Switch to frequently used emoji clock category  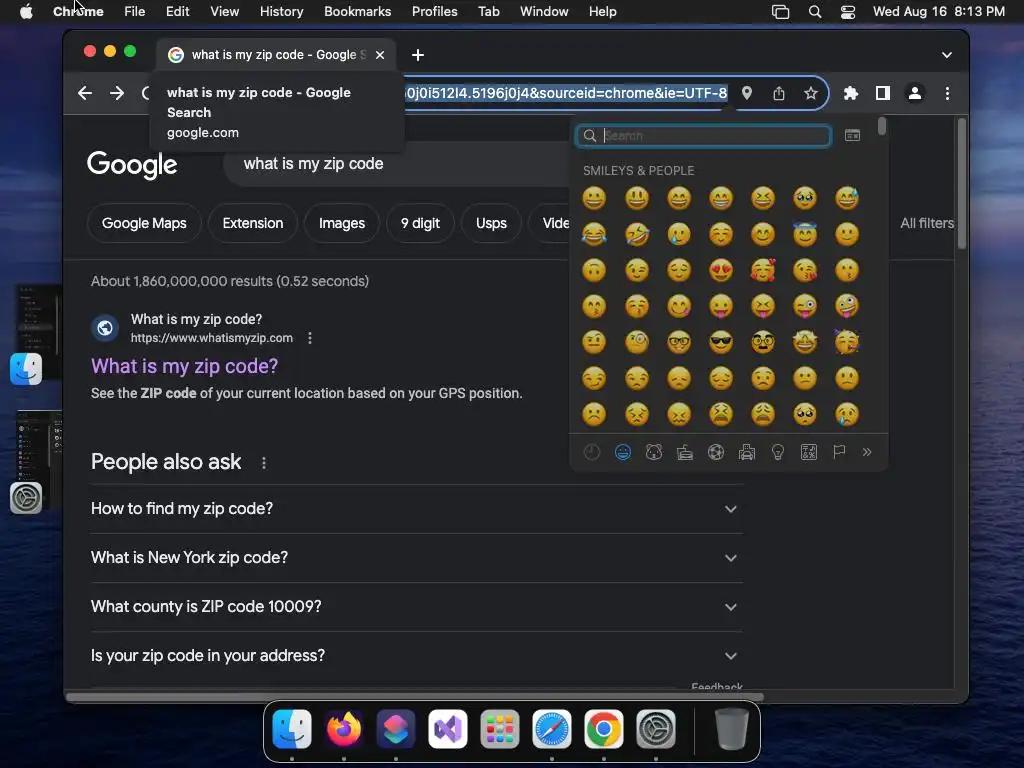(592, 452)
